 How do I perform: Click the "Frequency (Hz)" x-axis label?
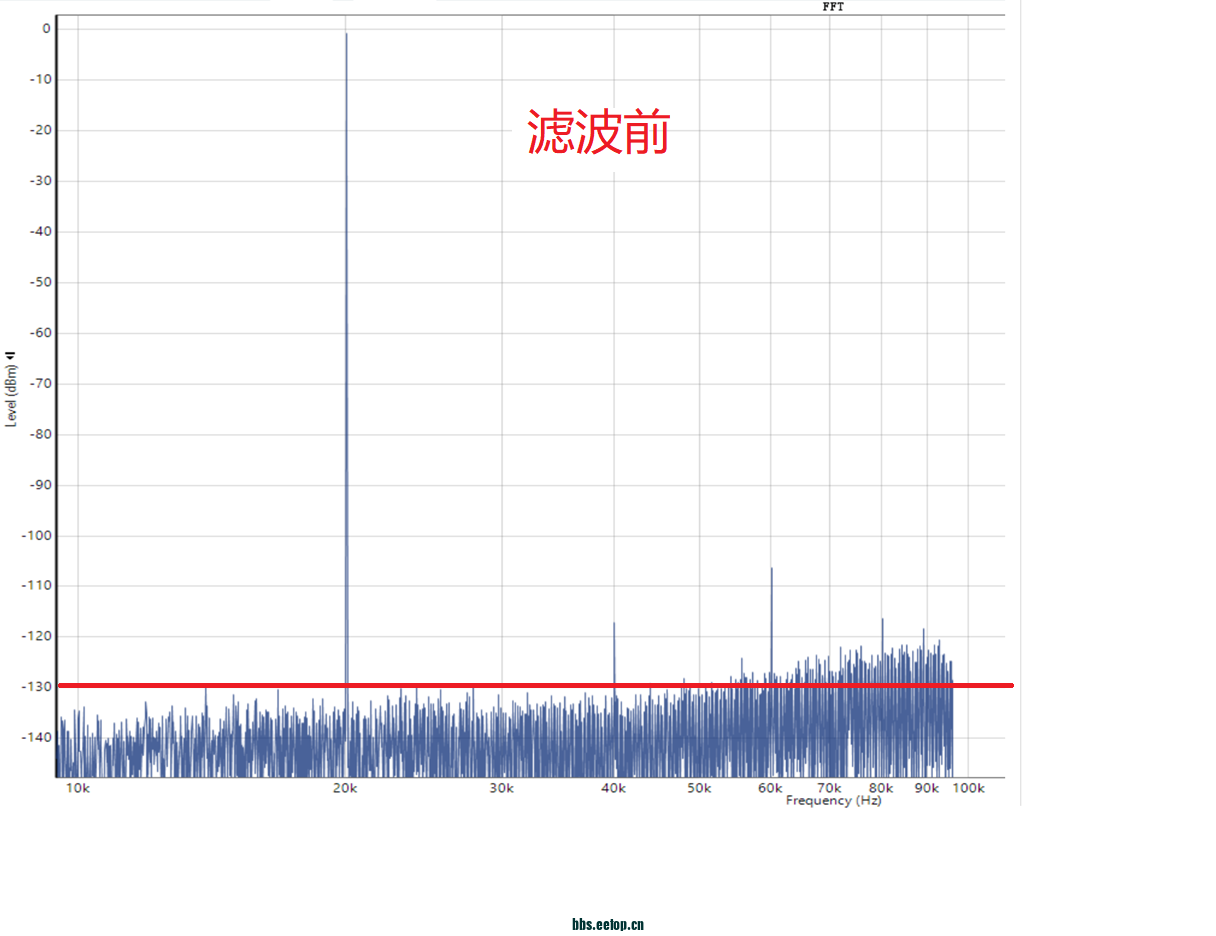pyautogui.click(x=833, y=801)
